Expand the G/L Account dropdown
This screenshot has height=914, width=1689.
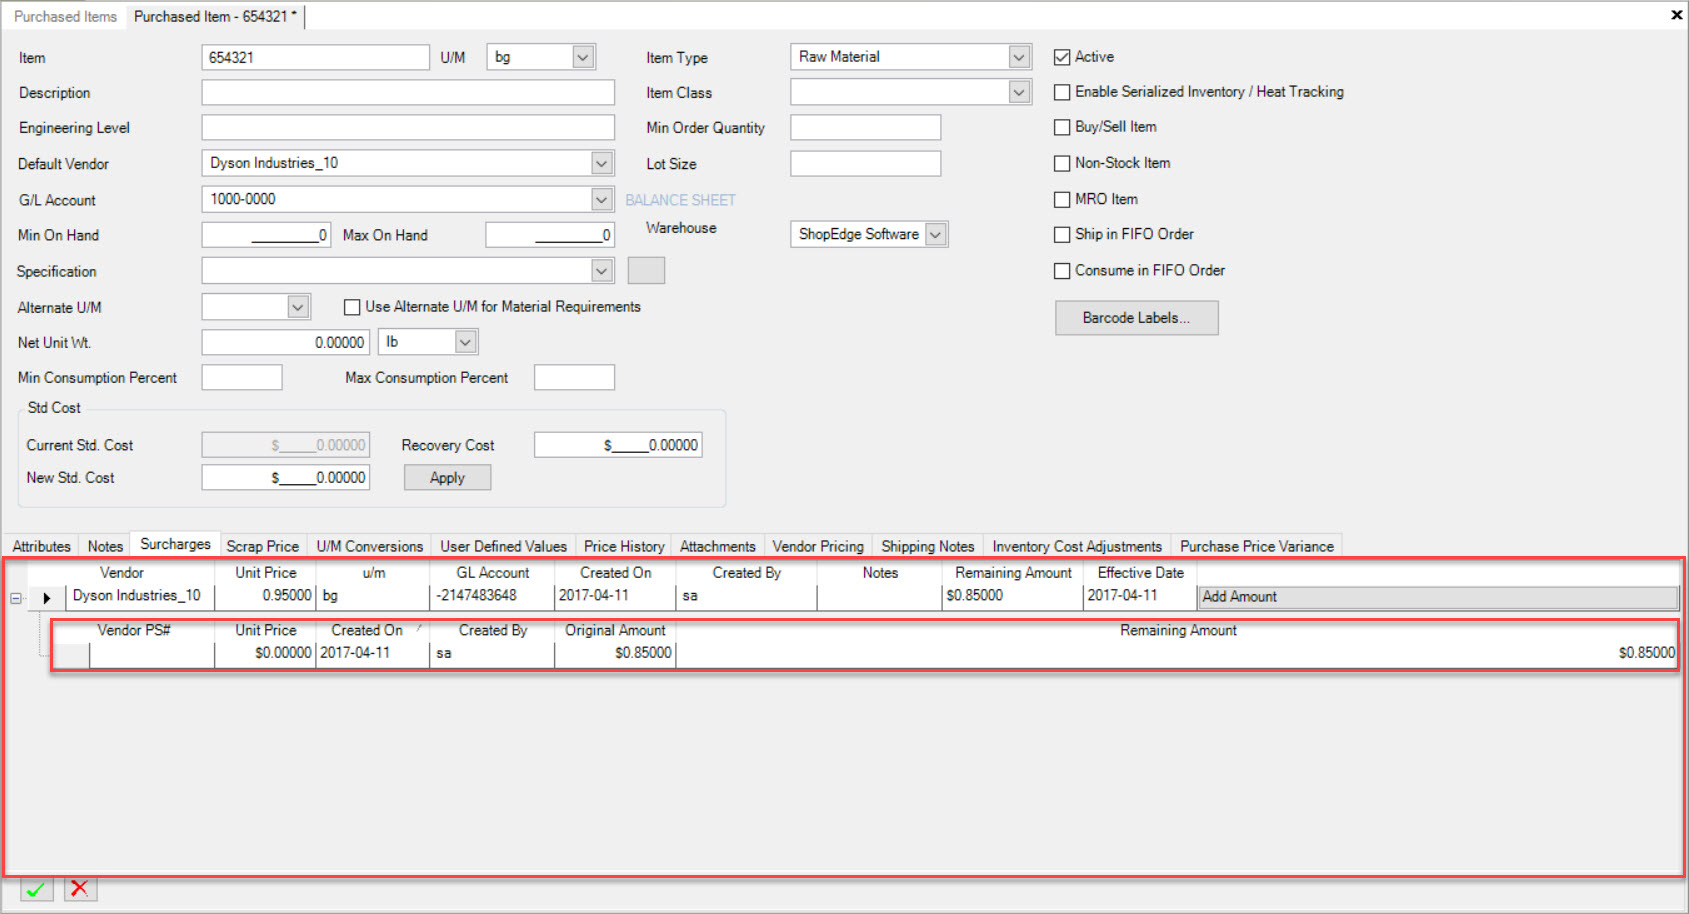pos(601,199)
